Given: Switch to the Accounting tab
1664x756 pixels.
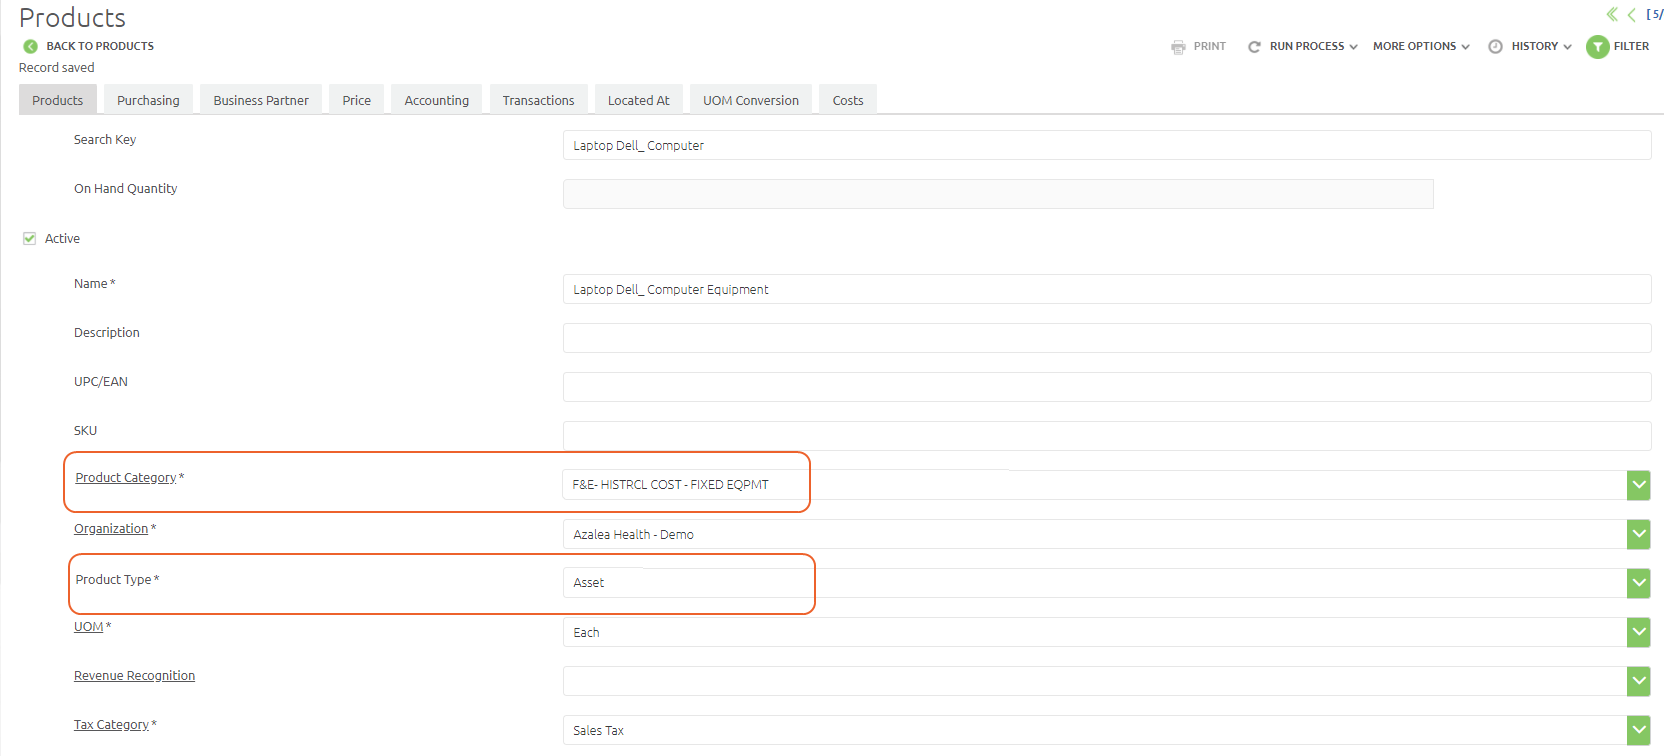Looking at the screenshot, I should [x=436, y=100].
